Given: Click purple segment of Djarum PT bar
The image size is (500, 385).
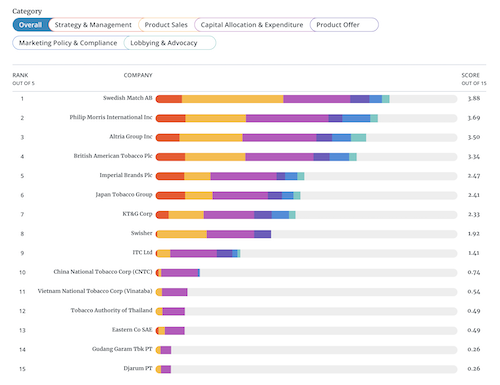Looking at the screenshot, I should pyautogui.click(x=166, y=370).
